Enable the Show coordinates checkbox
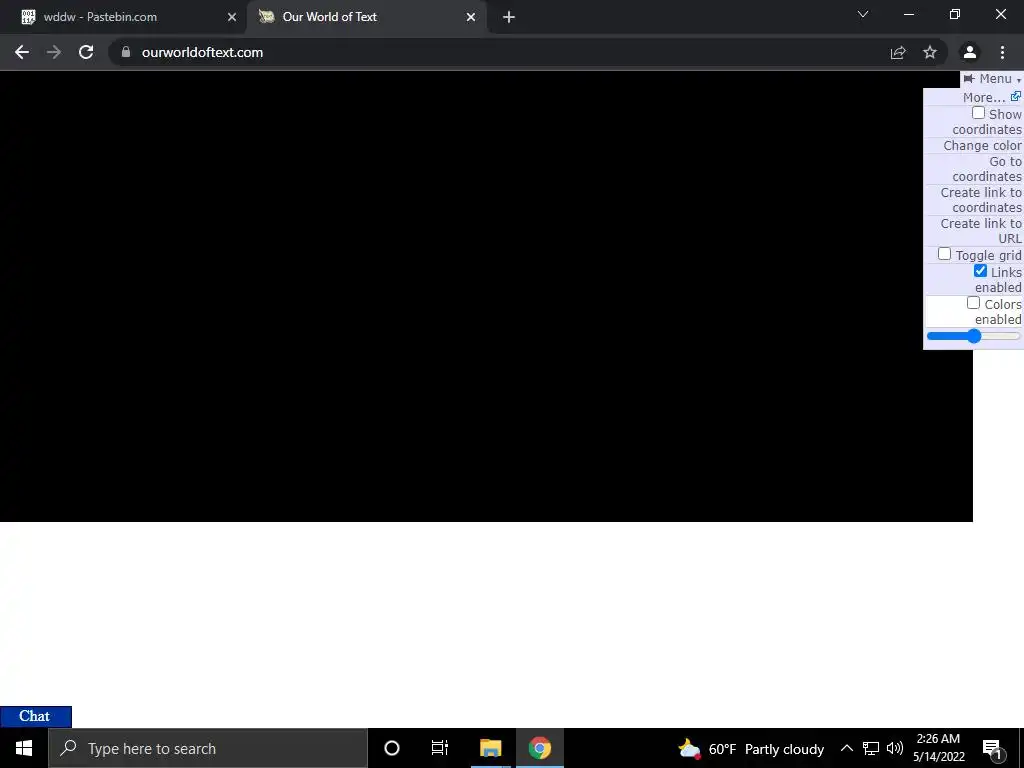The image size is (1024, 768). click(978, 113)
